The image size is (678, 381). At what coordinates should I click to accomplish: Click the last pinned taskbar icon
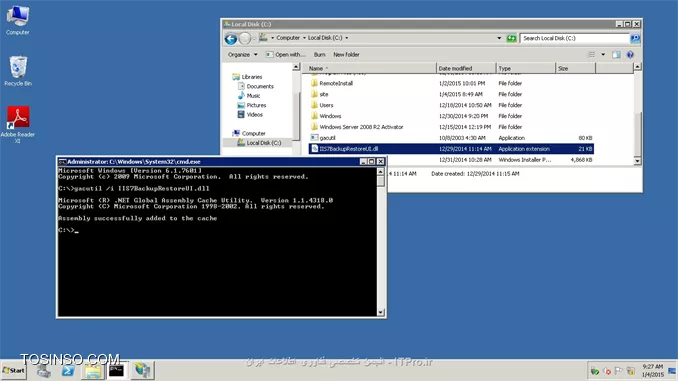click(142, 371)
